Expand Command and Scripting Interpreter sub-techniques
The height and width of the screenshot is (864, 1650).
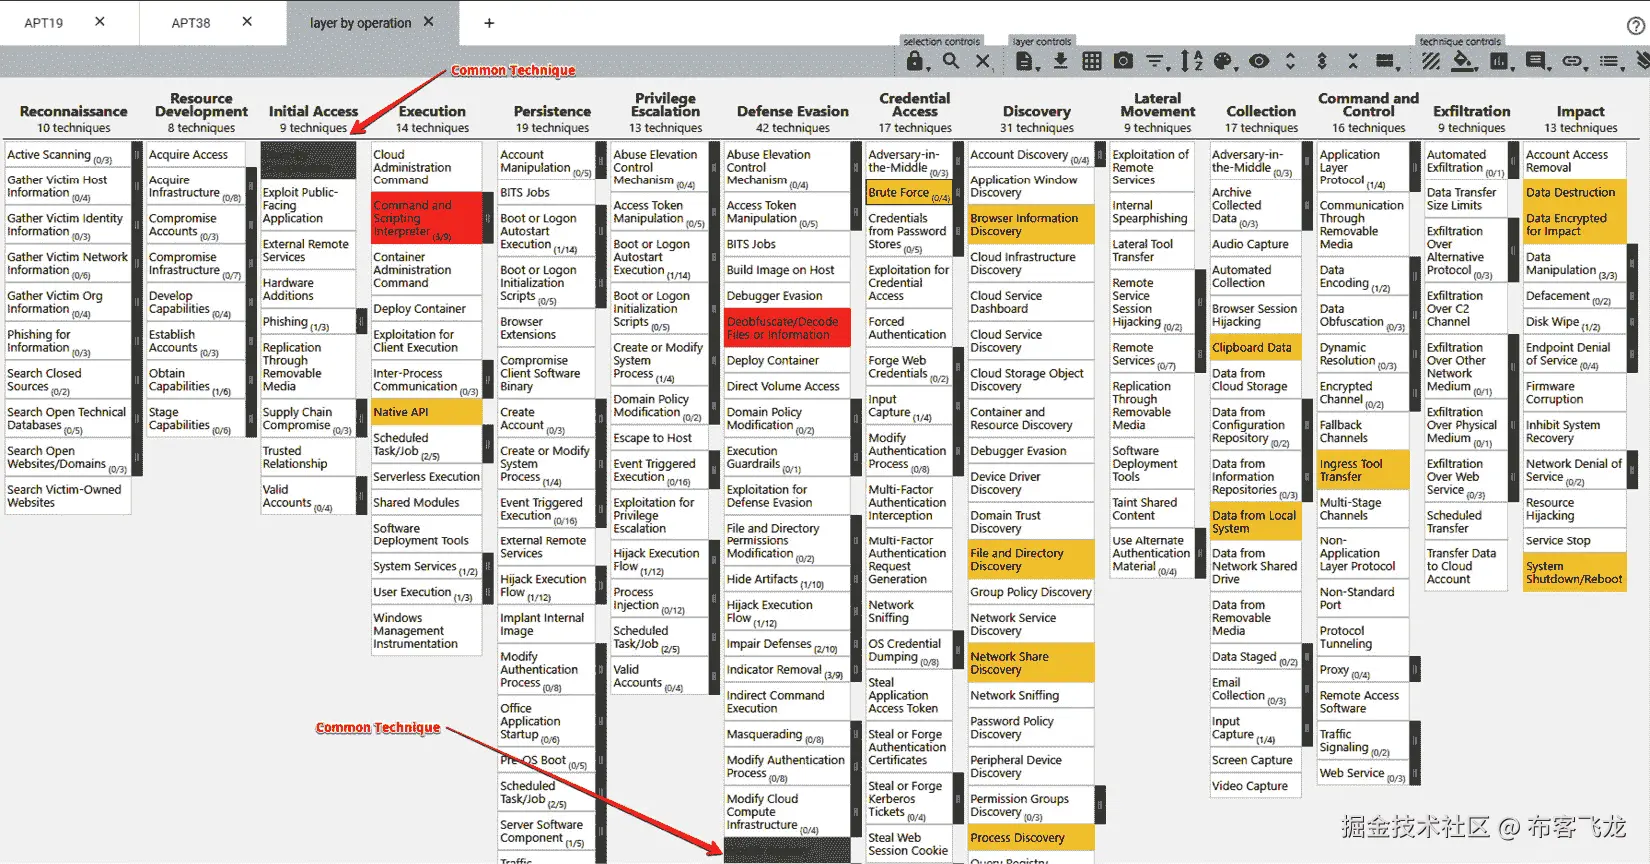487,219
